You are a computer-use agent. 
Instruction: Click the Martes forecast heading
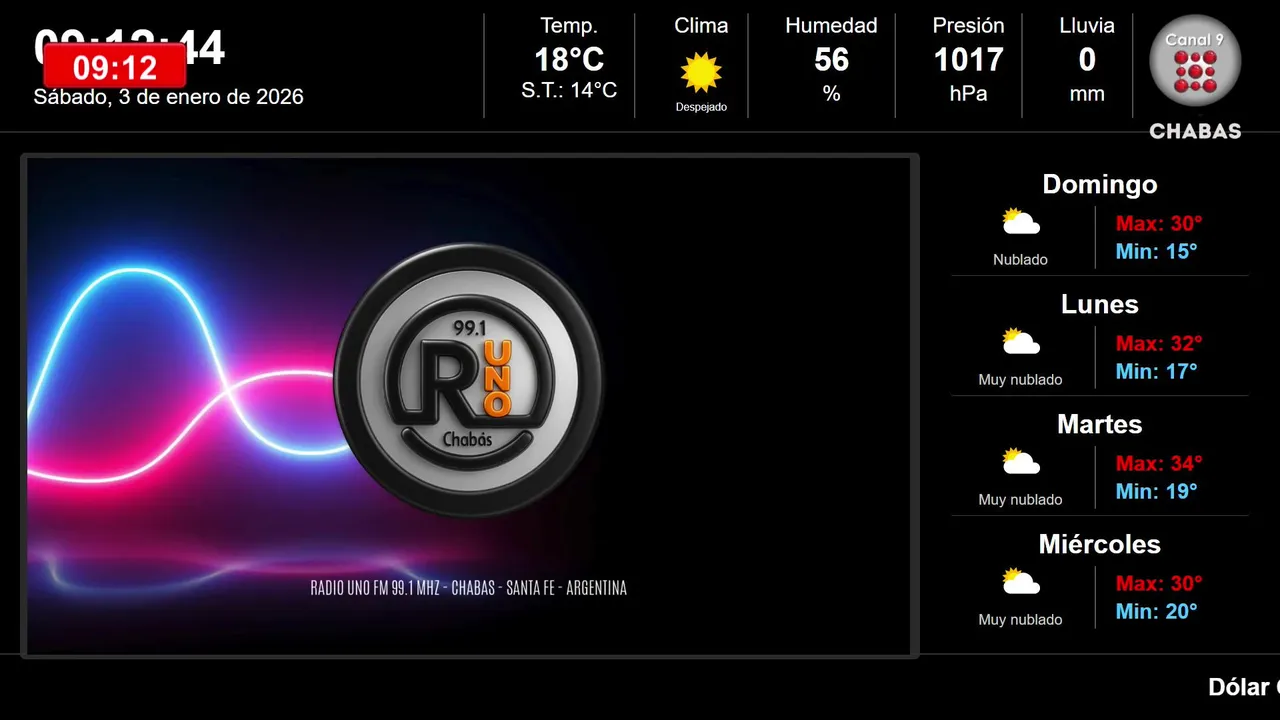[1100, 424]
